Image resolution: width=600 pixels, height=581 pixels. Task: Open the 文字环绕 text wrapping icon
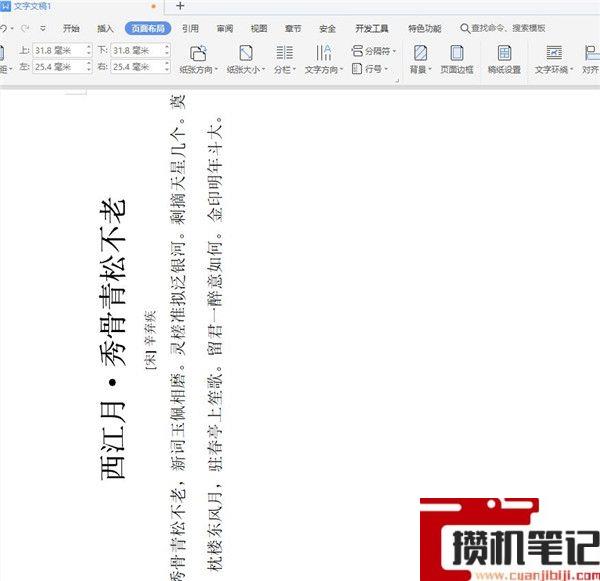tap(554, 53)
